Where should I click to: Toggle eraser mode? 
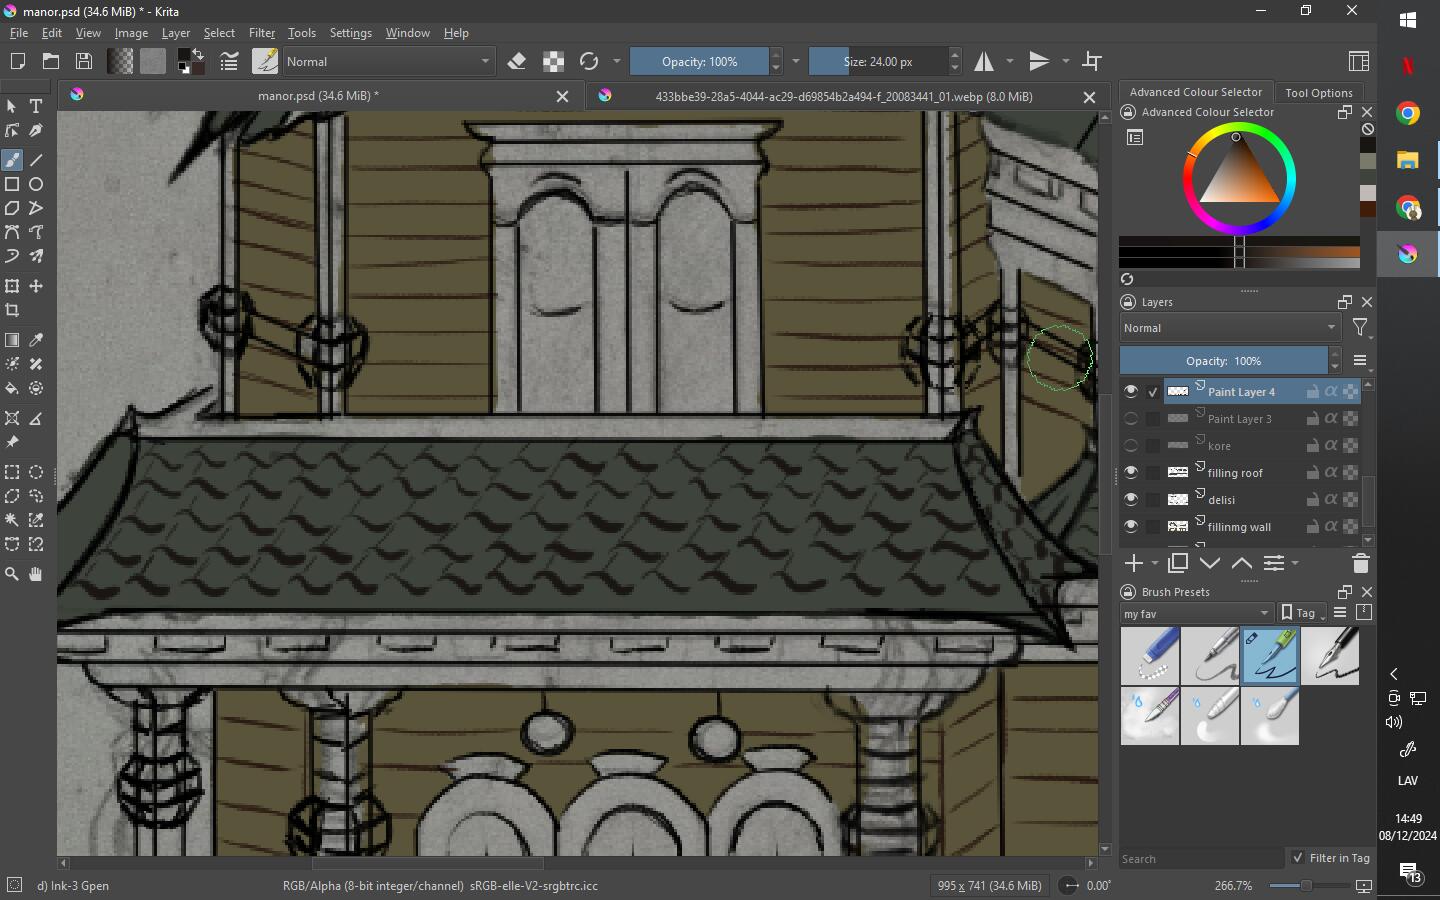[x=517, y=61]
